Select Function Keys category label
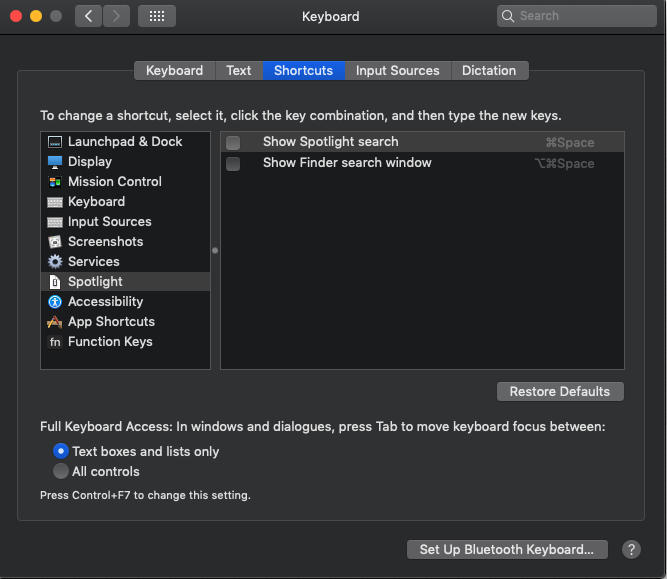Screen dimensions: 667x579 pos(110,342)
